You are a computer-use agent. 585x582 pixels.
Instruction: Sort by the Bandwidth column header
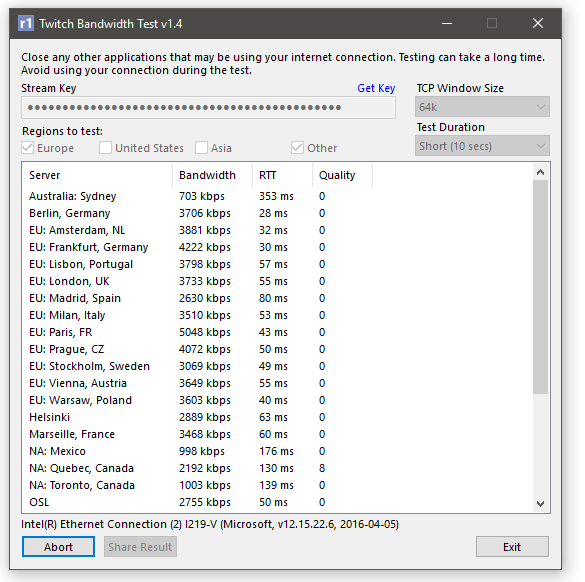[212, 175]
